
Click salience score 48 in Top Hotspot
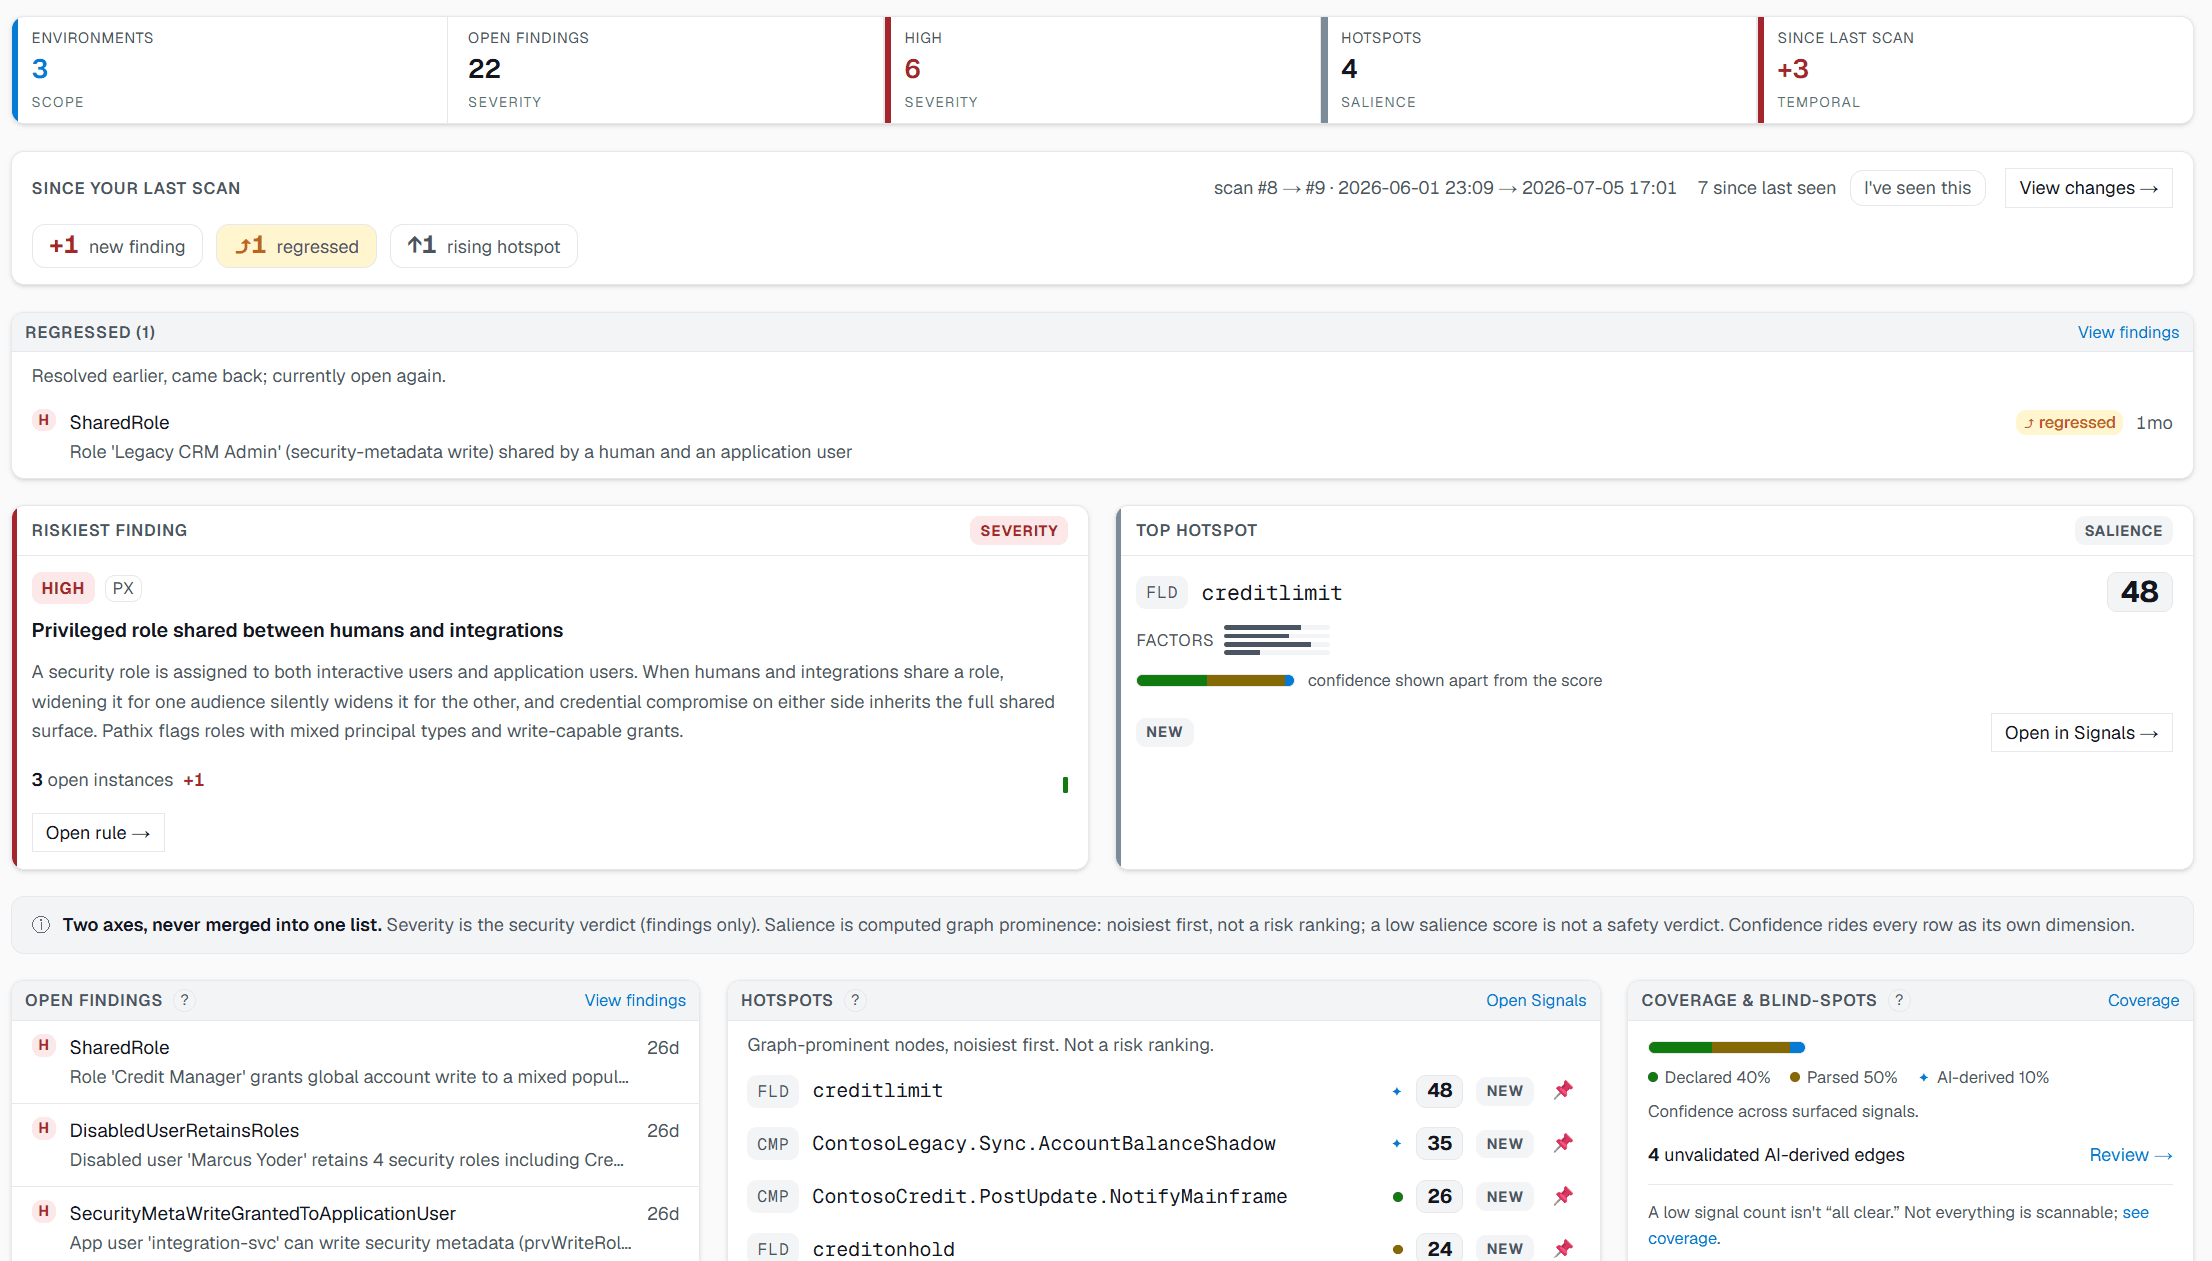(x=2139, y=592)
